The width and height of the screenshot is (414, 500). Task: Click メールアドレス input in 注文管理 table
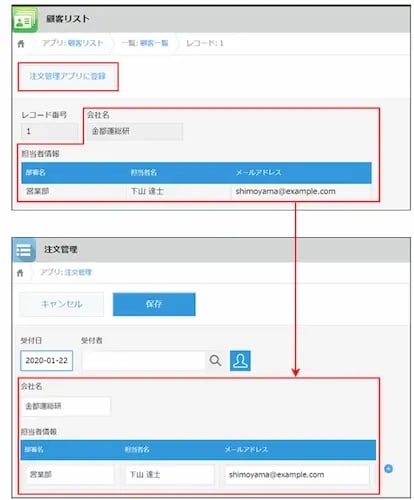pos(297,474)
